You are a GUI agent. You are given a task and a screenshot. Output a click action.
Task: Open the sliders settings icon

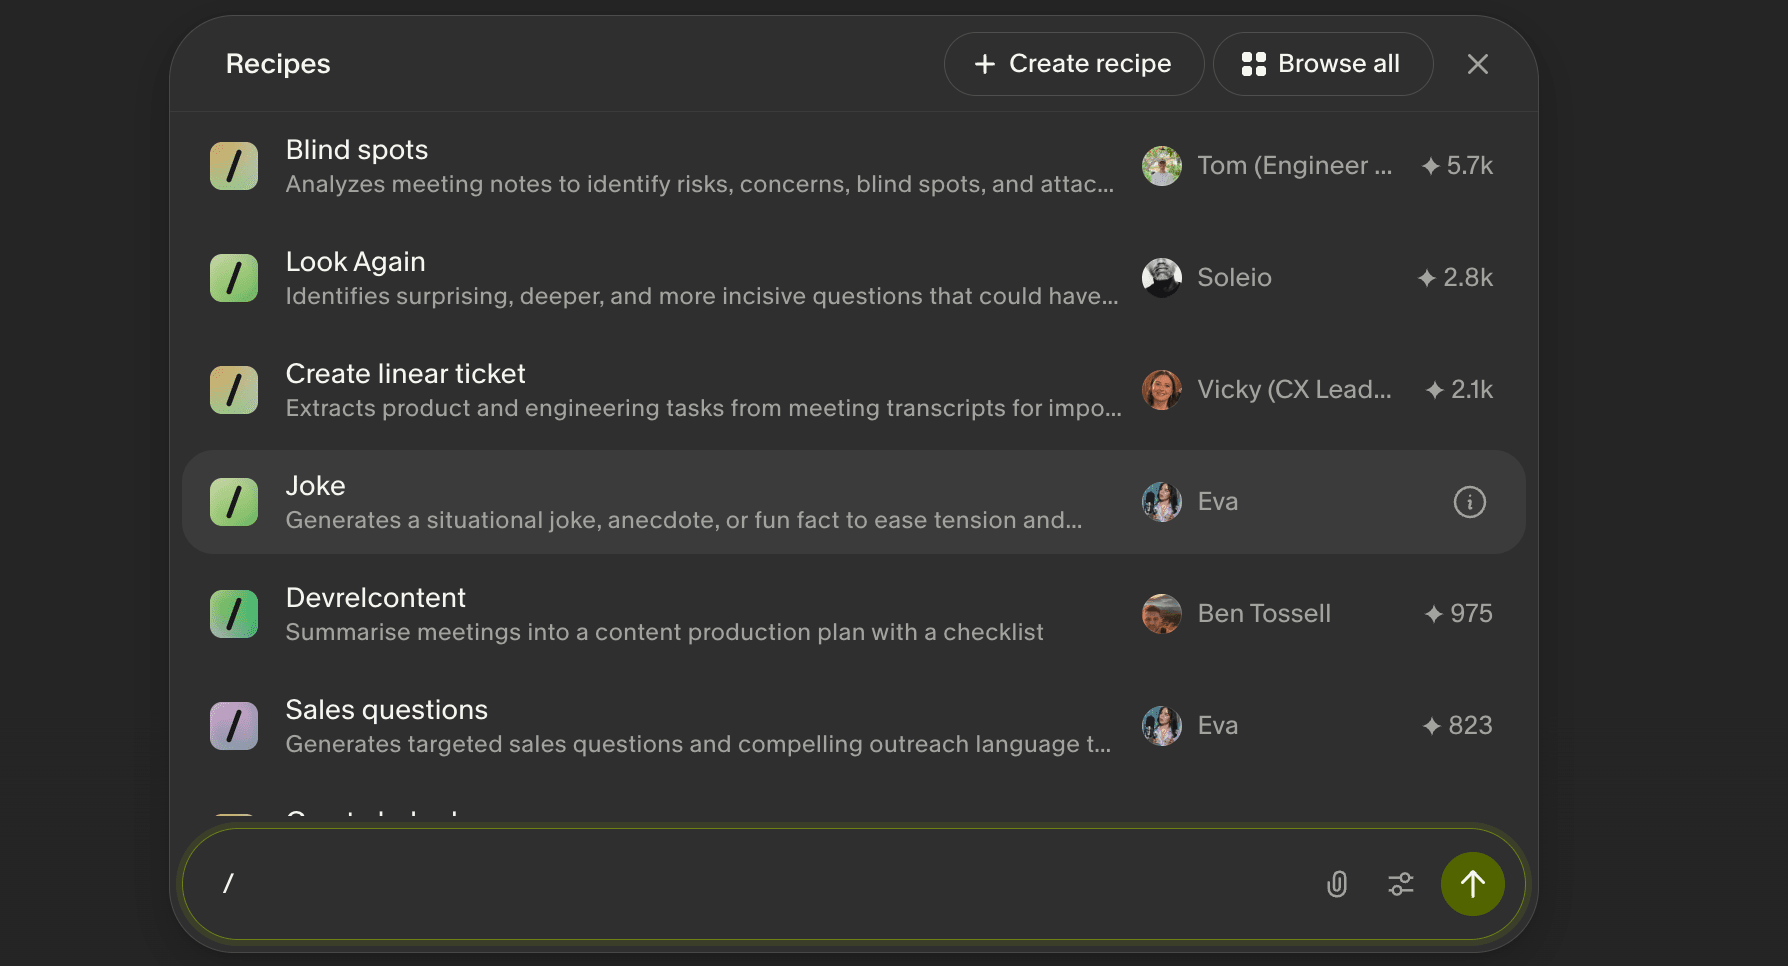pyautogui.click(x=1401, y=884)
